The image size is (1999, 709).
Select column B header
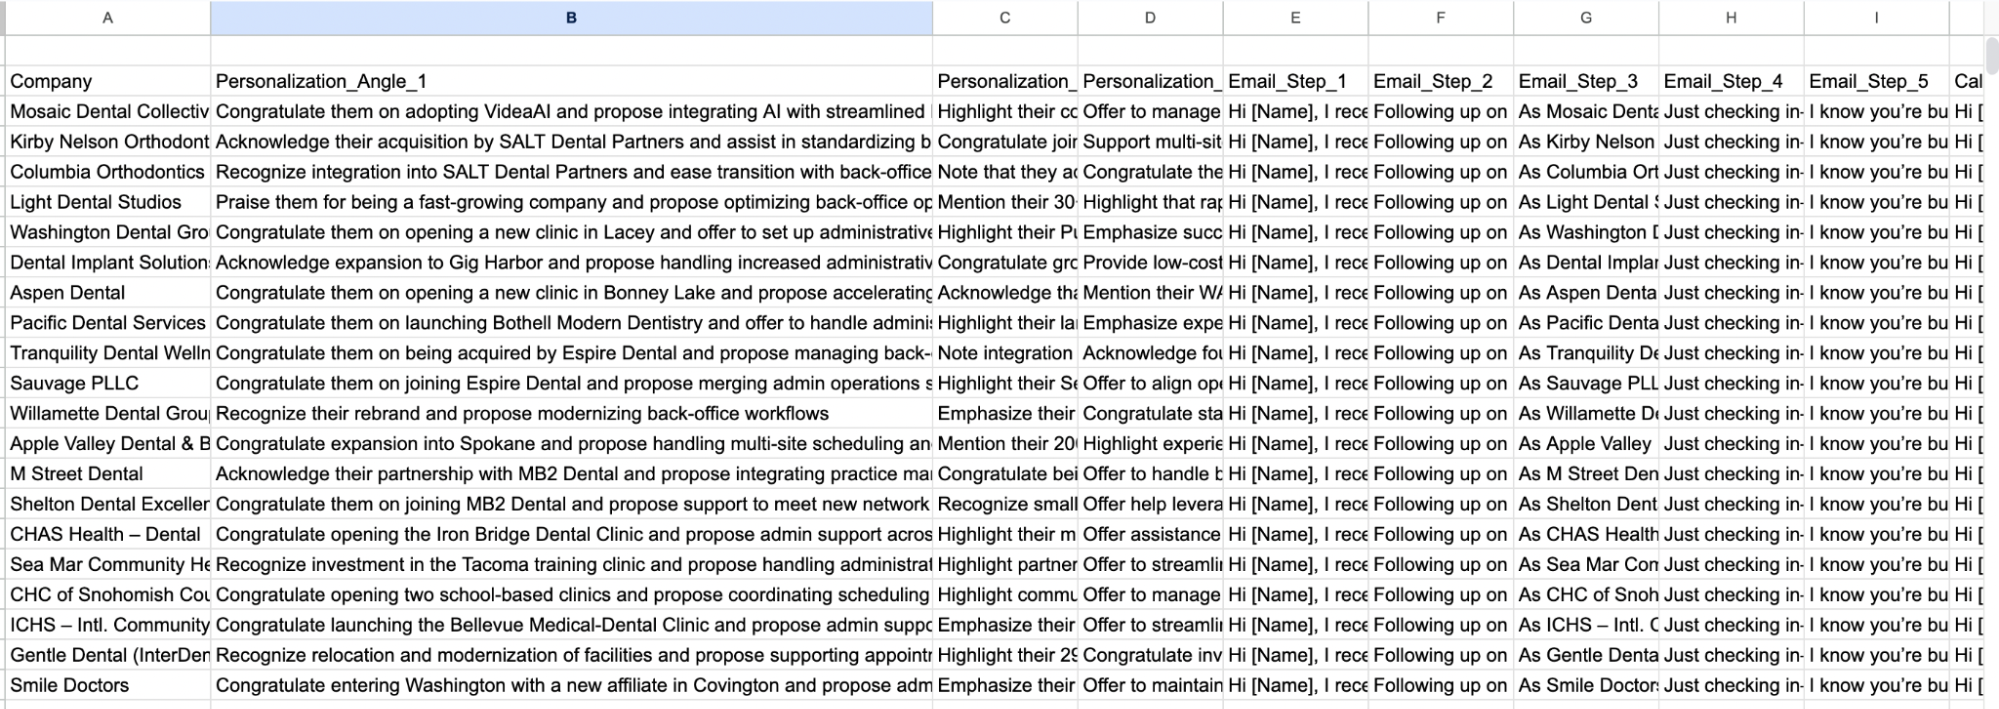(571, 18)
